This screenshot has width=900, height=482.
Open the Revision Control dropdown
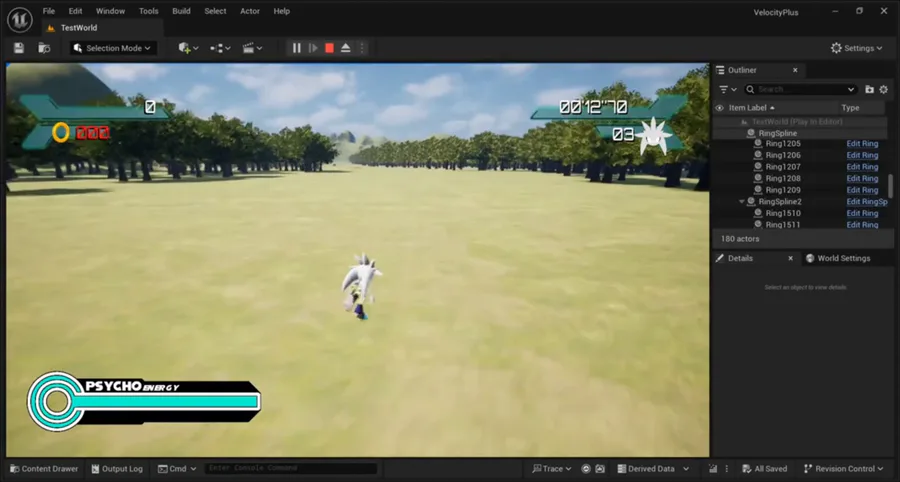click(x=843, y=469)
